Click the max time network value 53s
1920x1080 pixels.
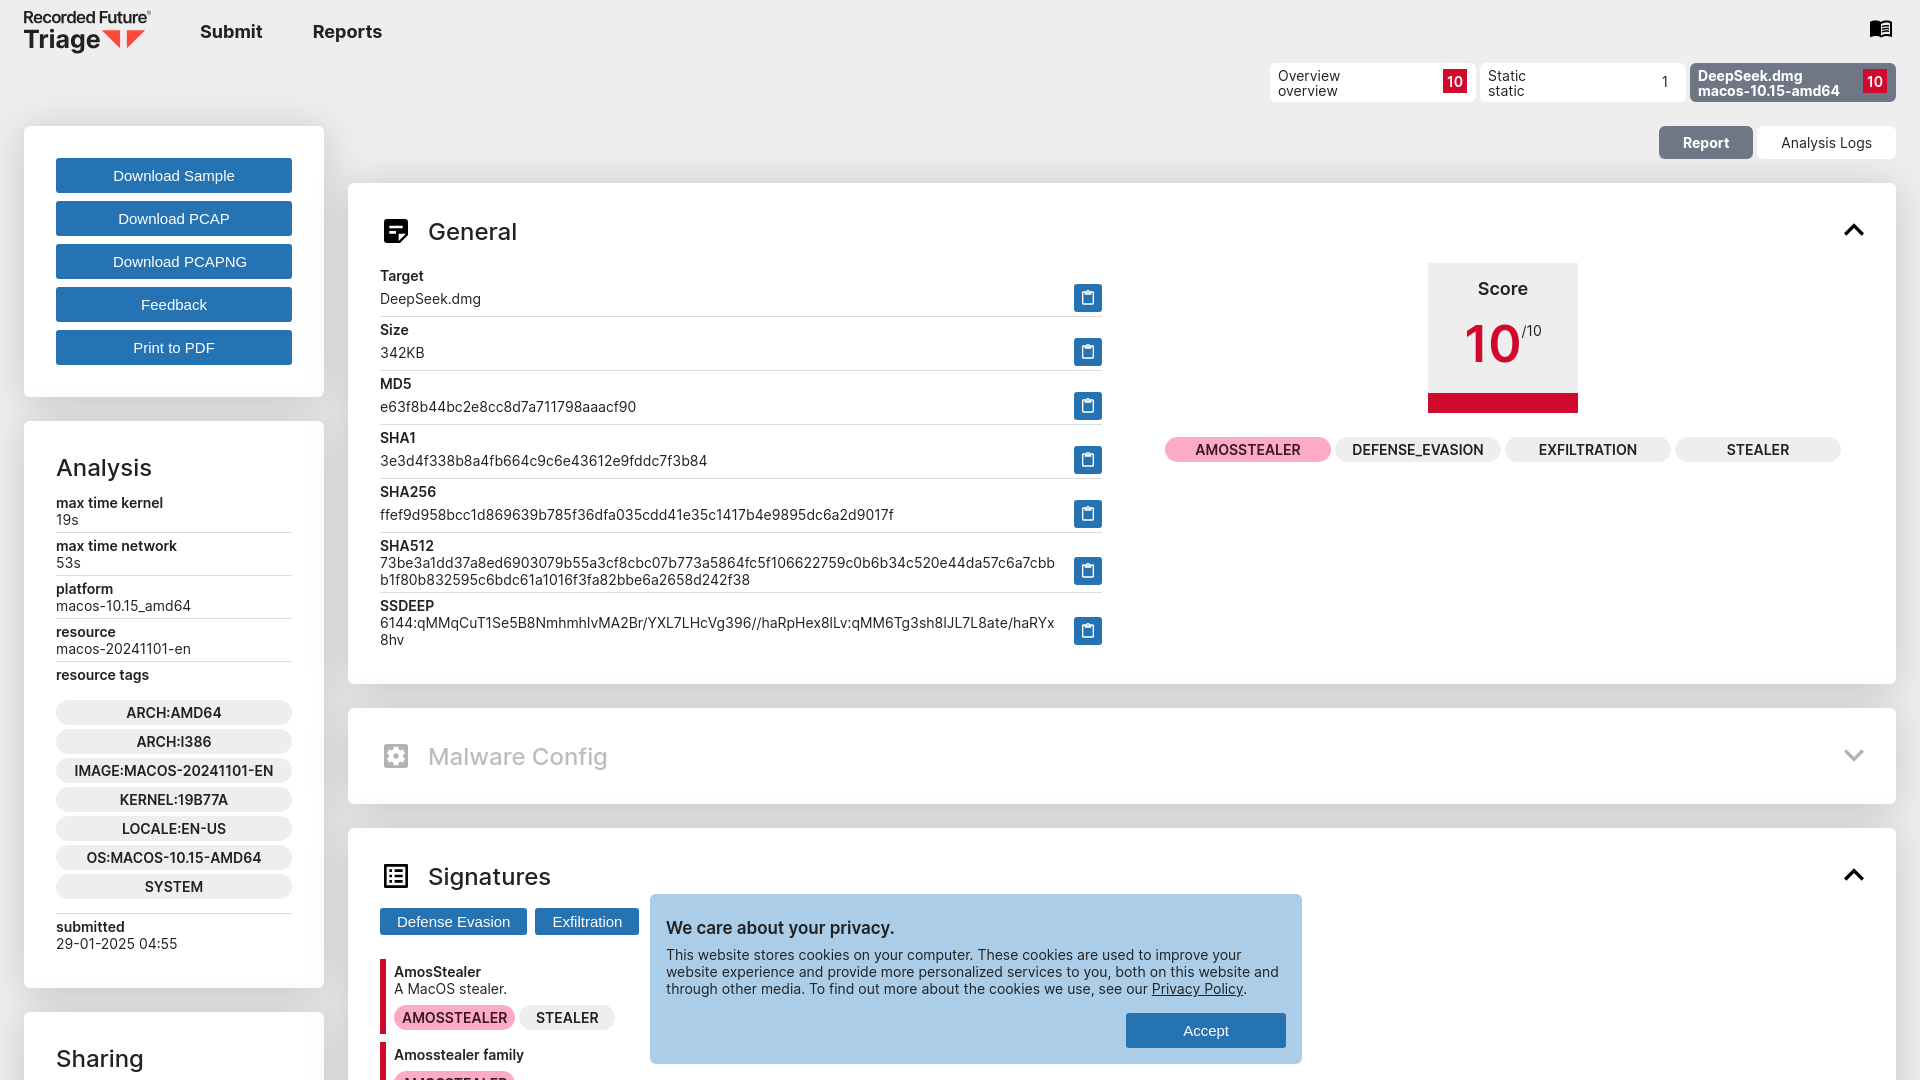pos(68,563)
